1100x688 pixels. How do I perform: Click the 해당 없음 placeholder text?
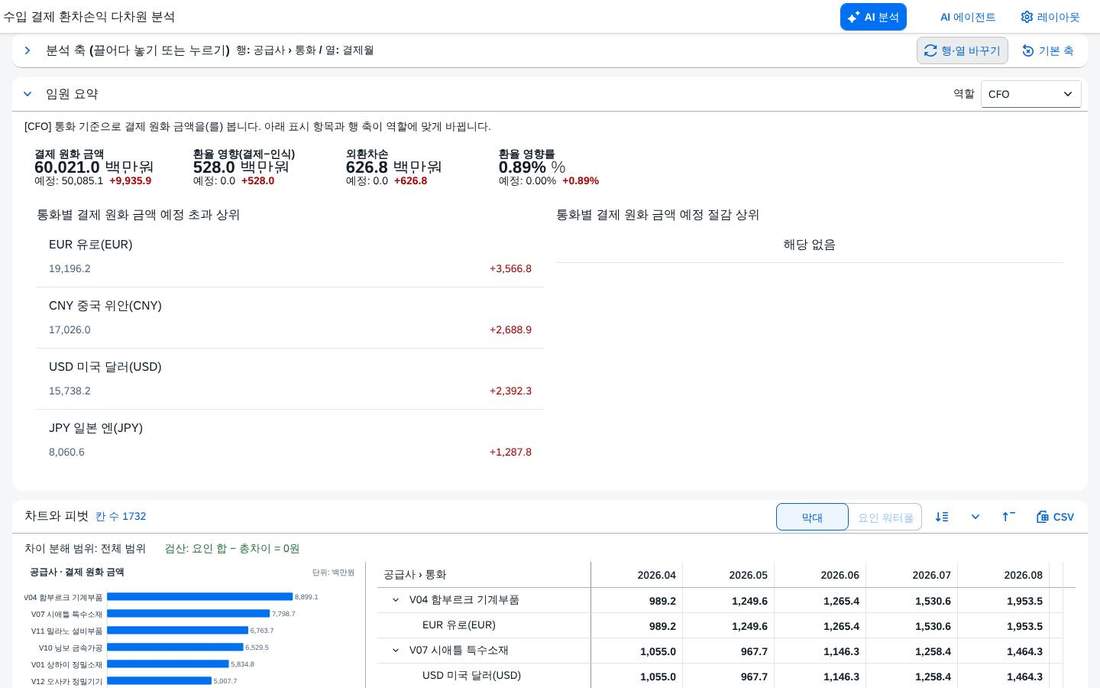tap(810, 245)
